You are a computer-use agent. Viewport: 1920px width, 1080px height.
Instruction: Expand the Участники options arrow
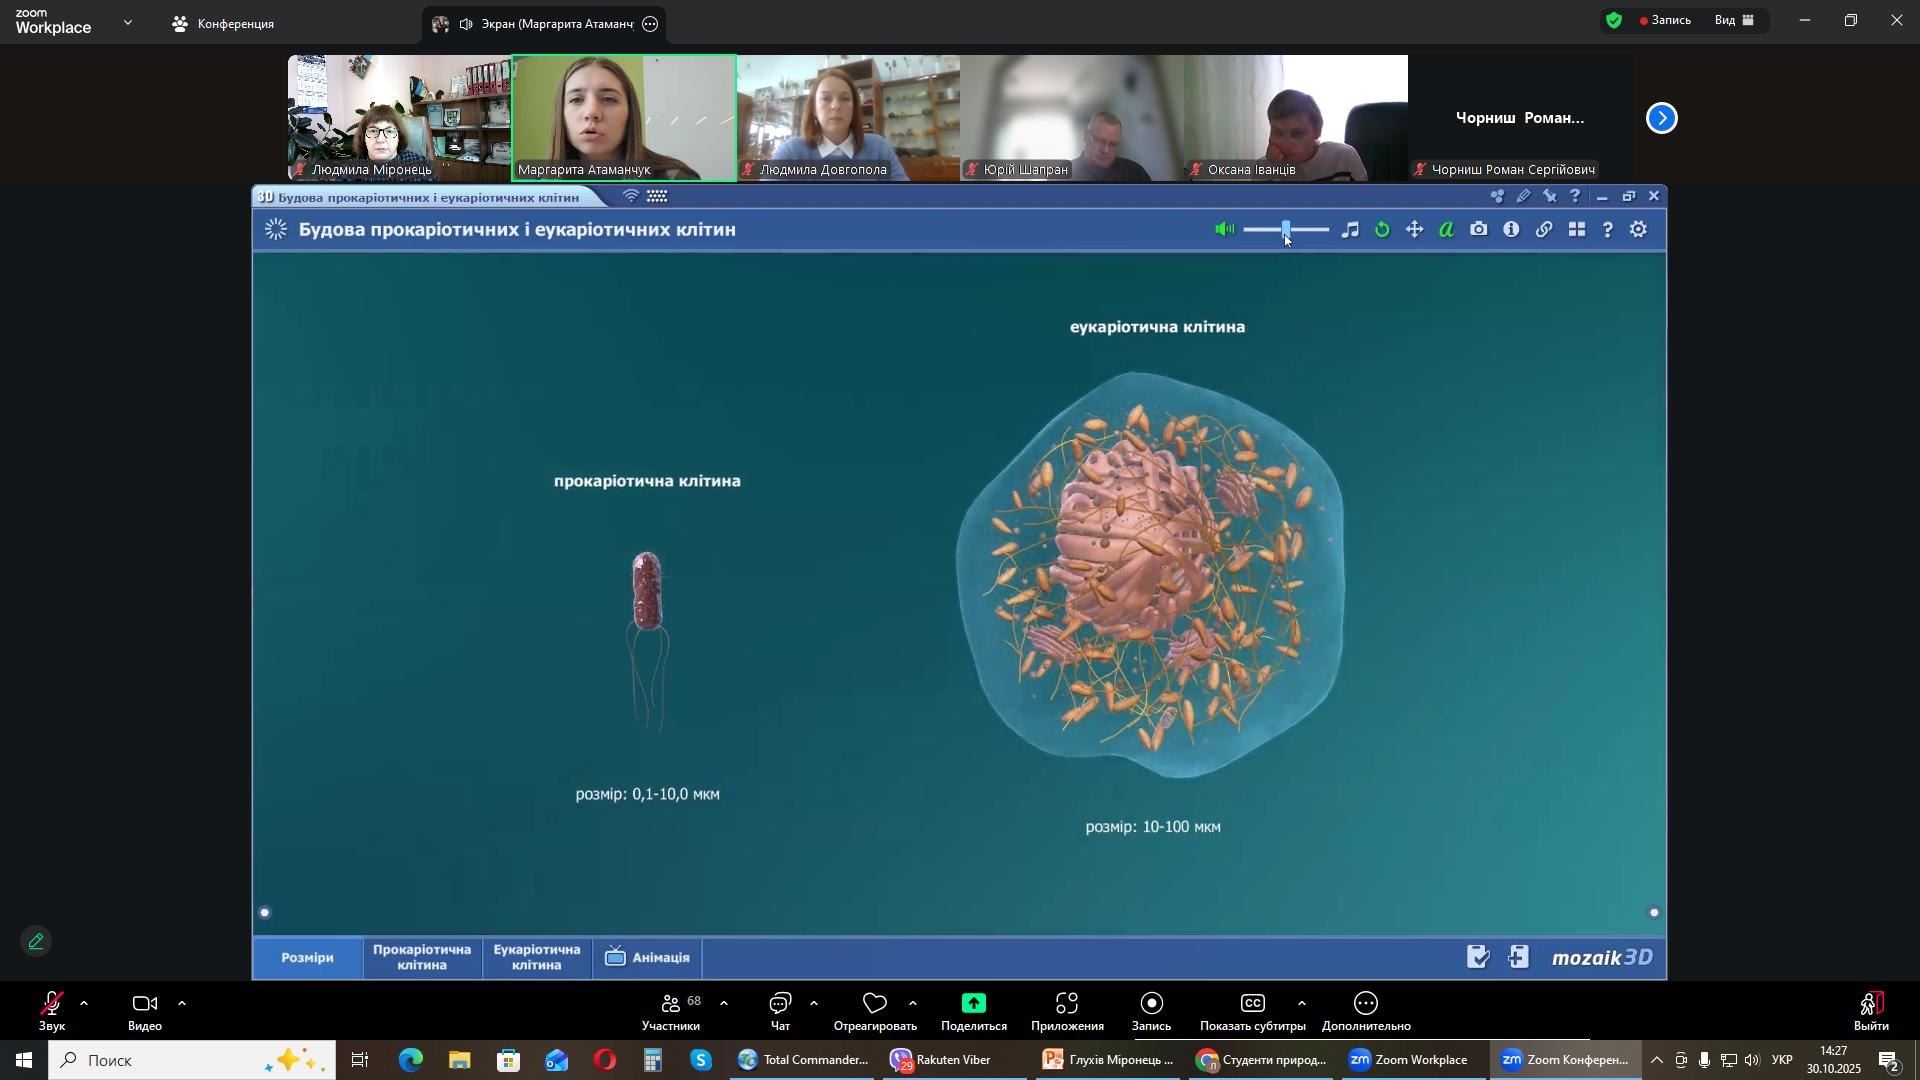pos(724,1003)
